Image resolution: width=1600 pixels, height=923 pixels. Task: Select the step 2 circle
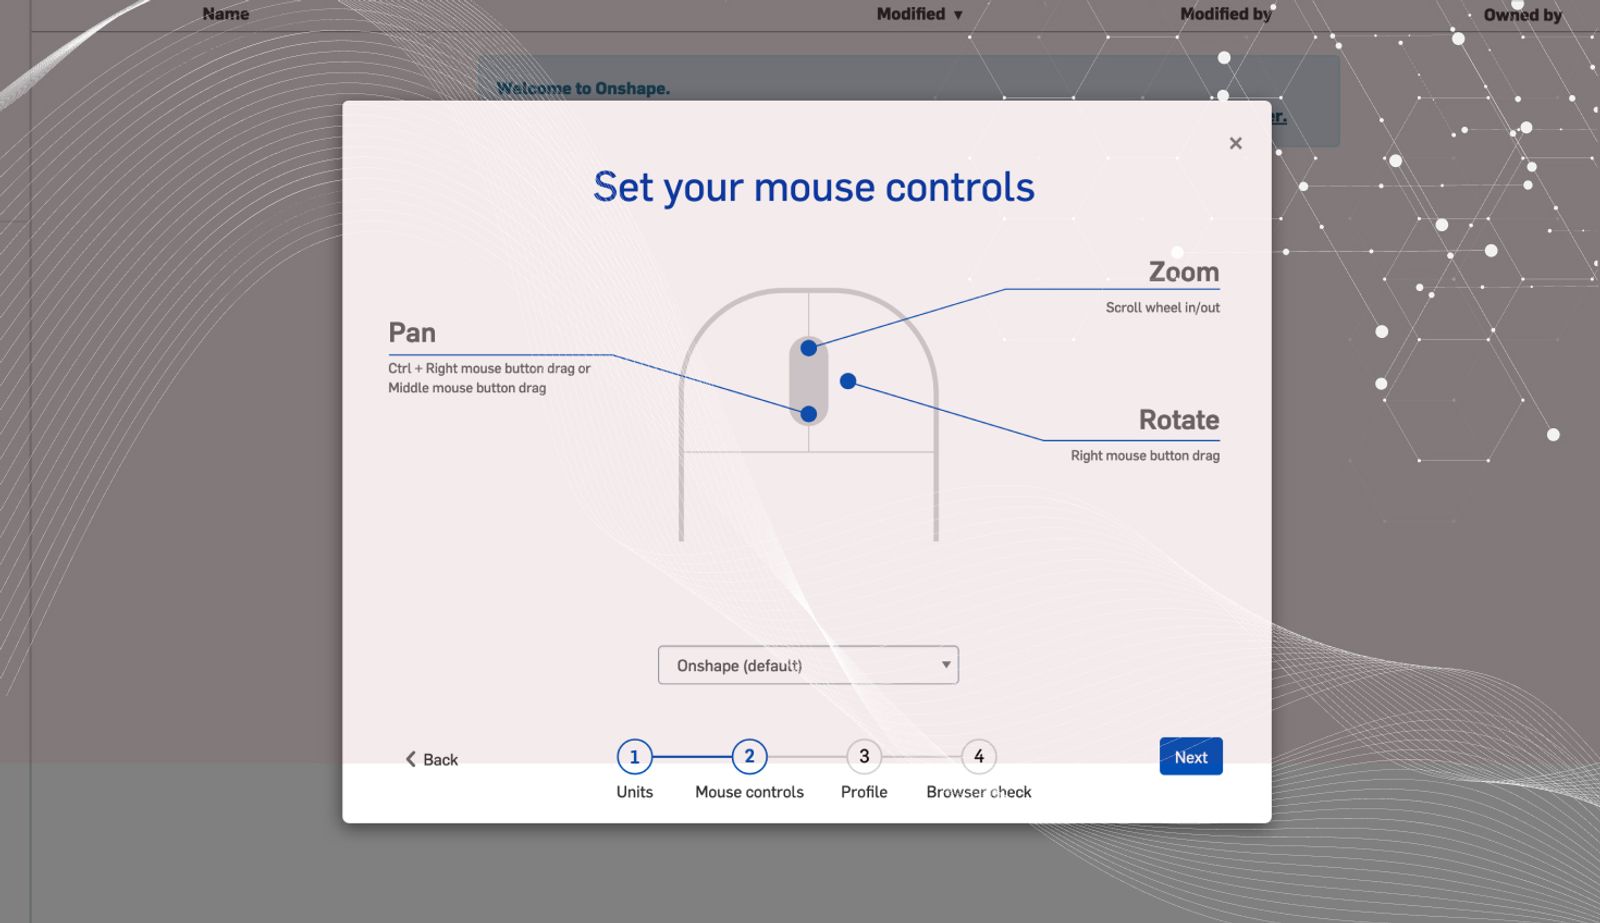click(749, 757)
